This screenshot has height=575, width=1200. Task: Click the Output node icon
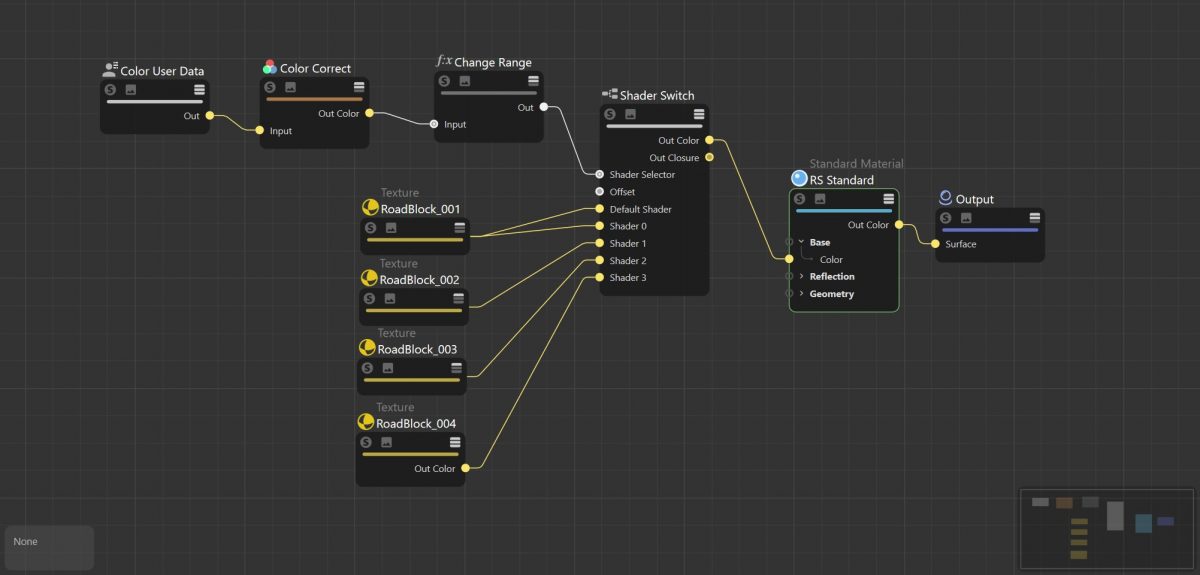coord(946,198)
